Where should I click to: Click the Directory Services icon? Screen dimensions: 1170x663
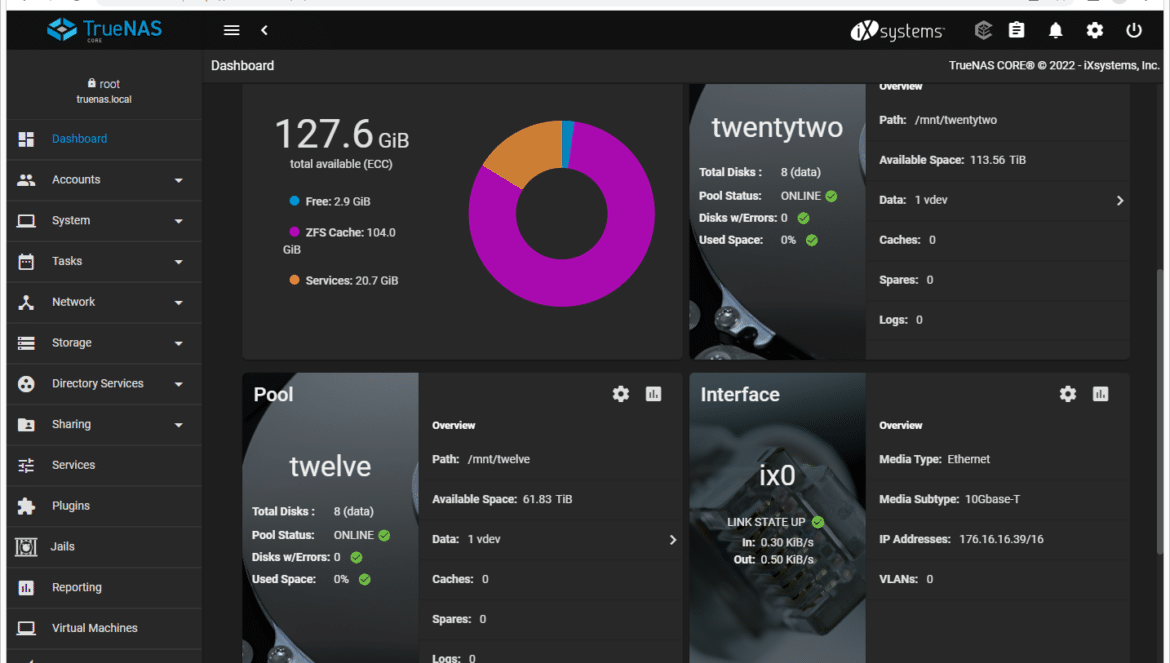(26, 384)
